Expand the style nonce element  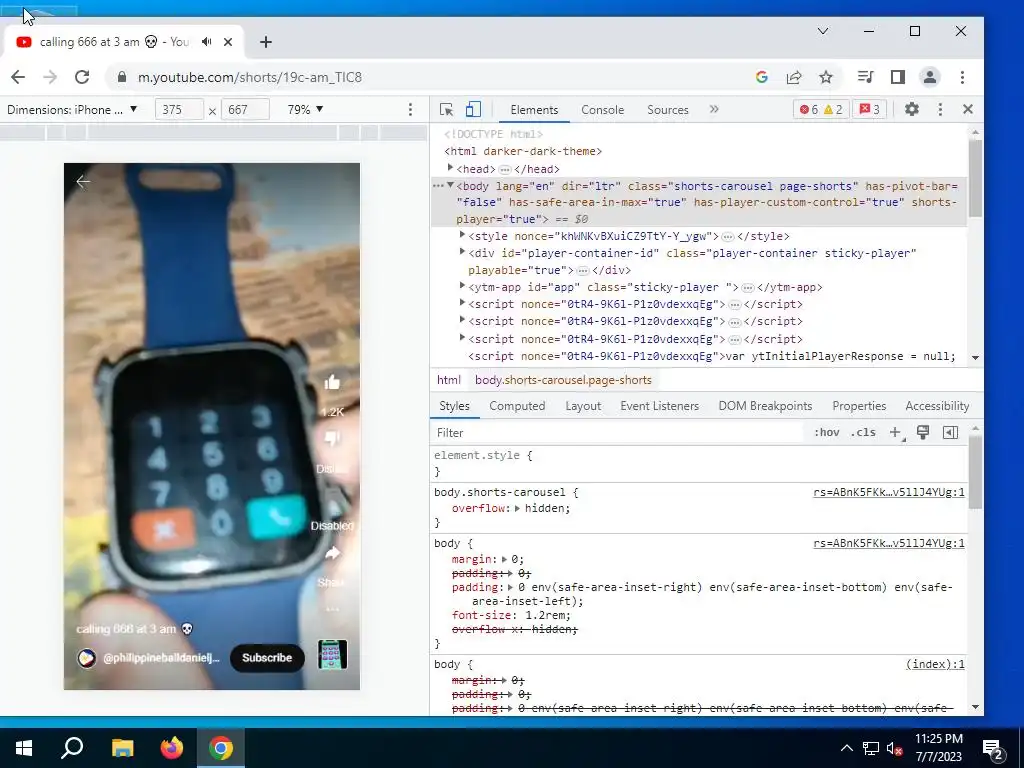[462, 235]
